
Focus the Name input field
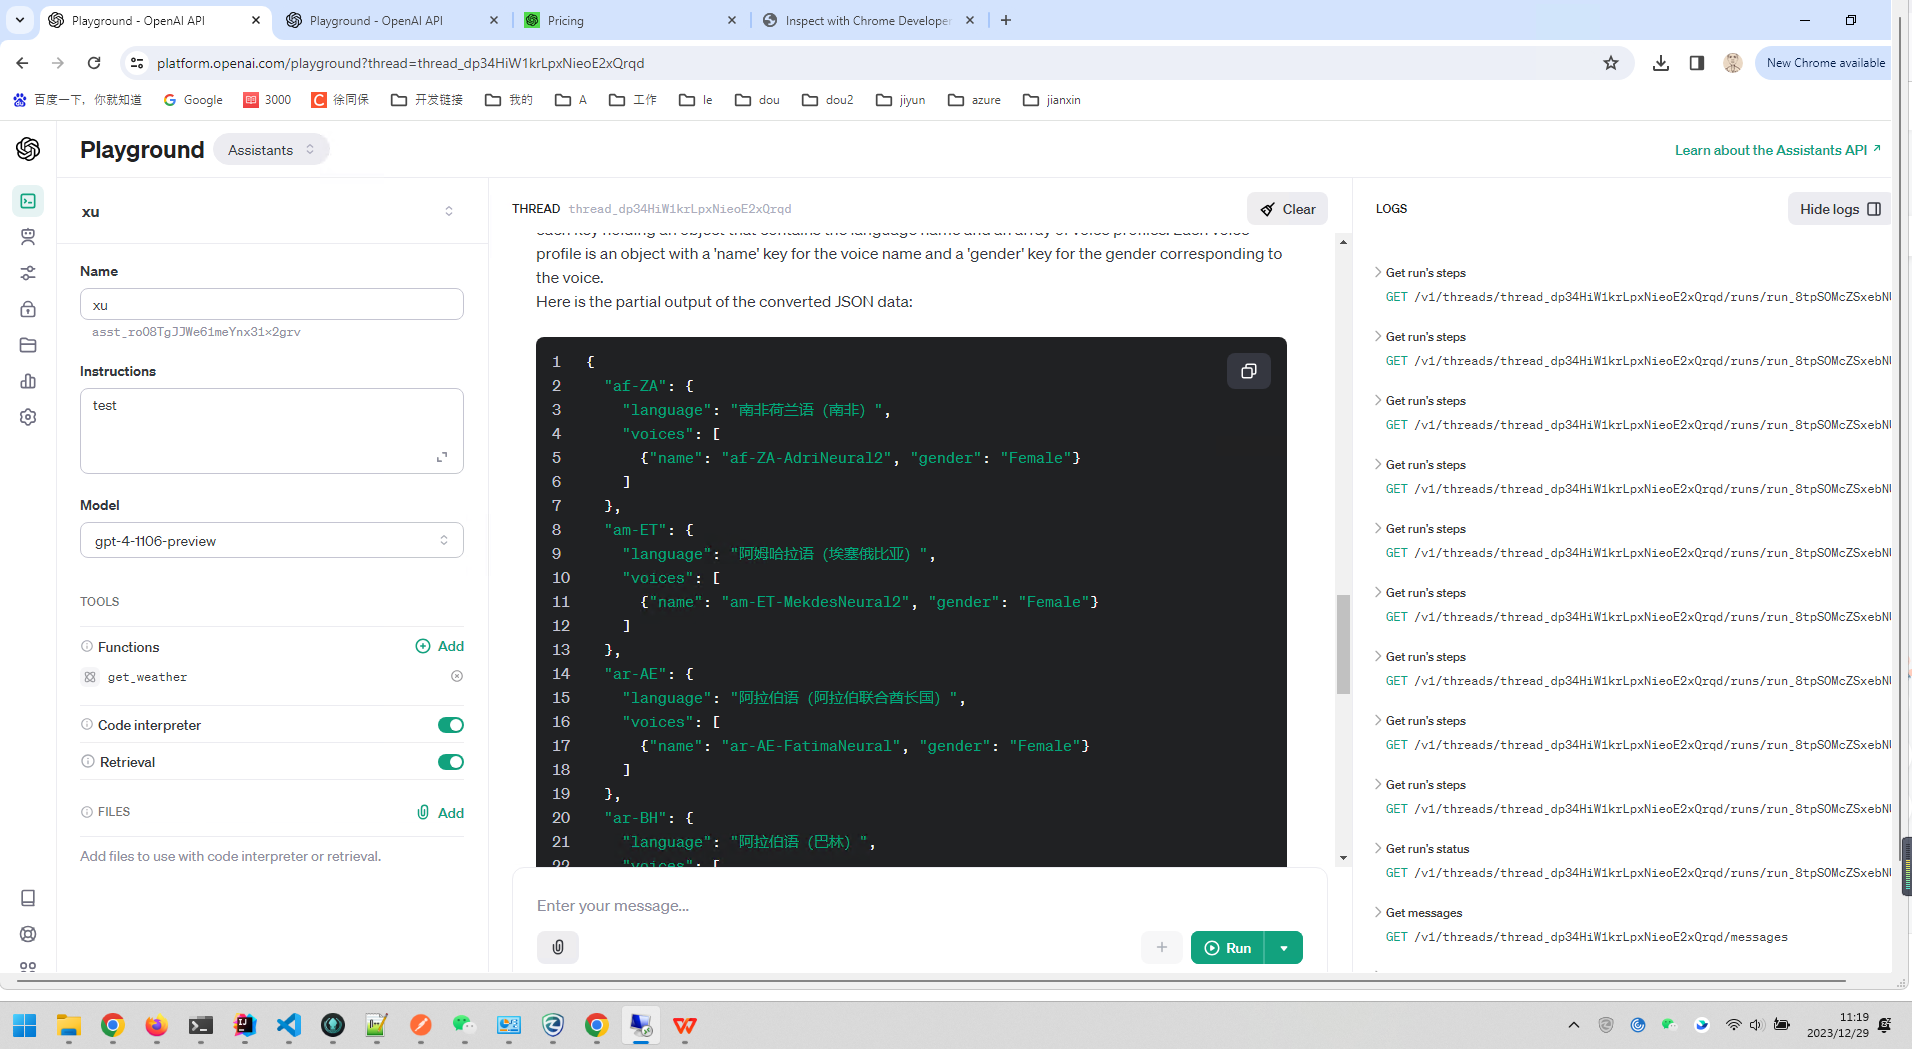pyautogui.click(x=272, y=304)
